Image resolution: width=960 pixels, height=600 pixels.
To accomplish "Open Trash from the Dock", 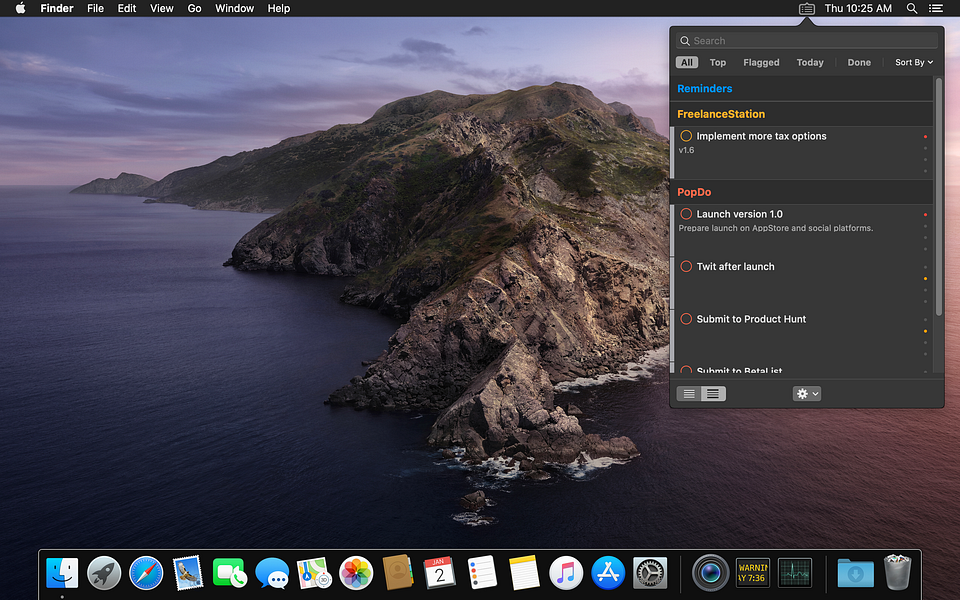I will 898,572.
